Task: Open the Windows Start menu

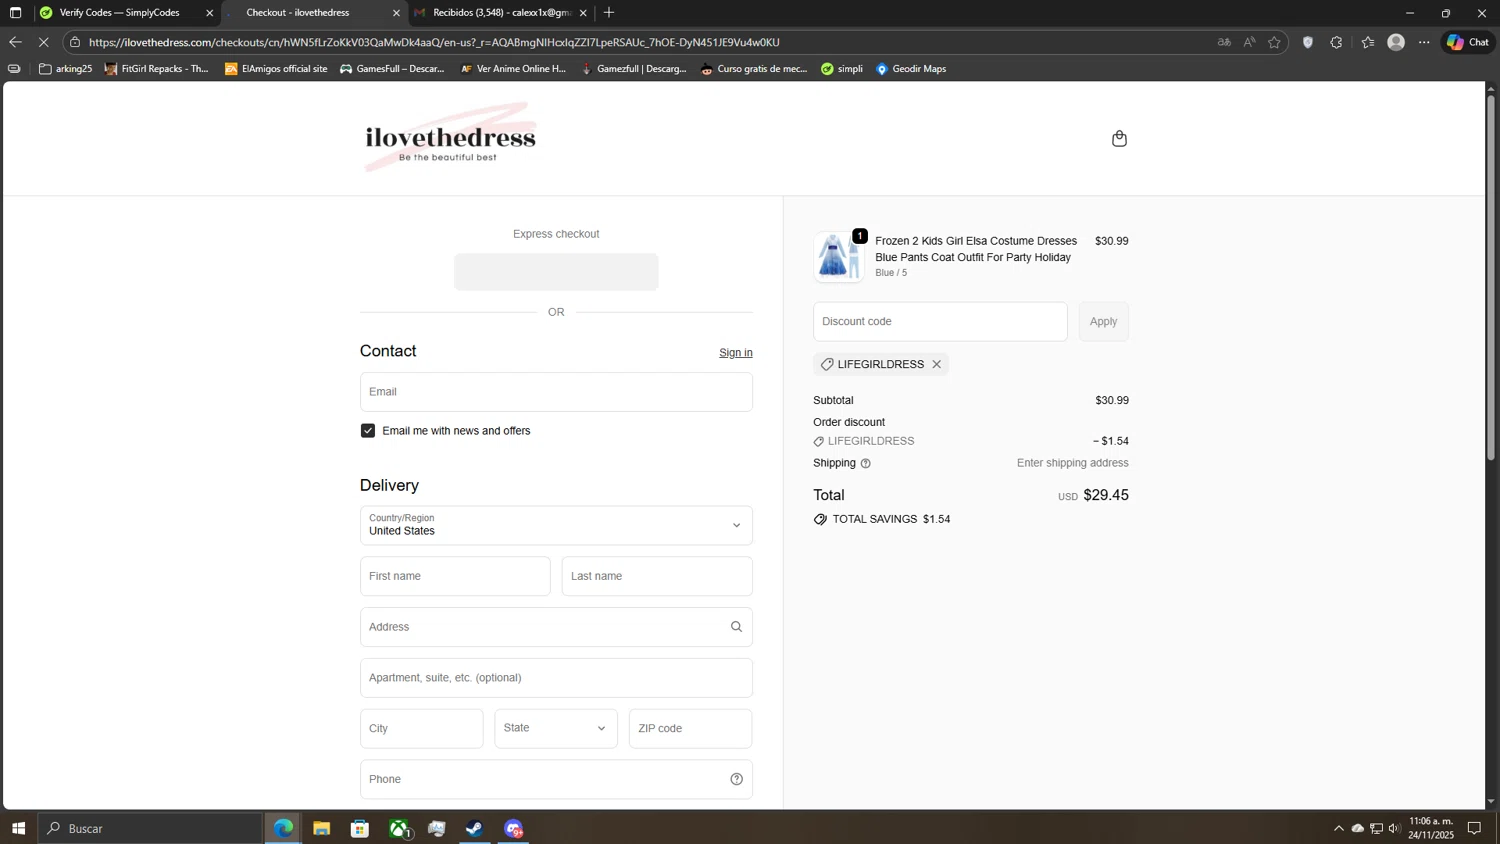Action: pyautogui.click(x=18, y=828)
